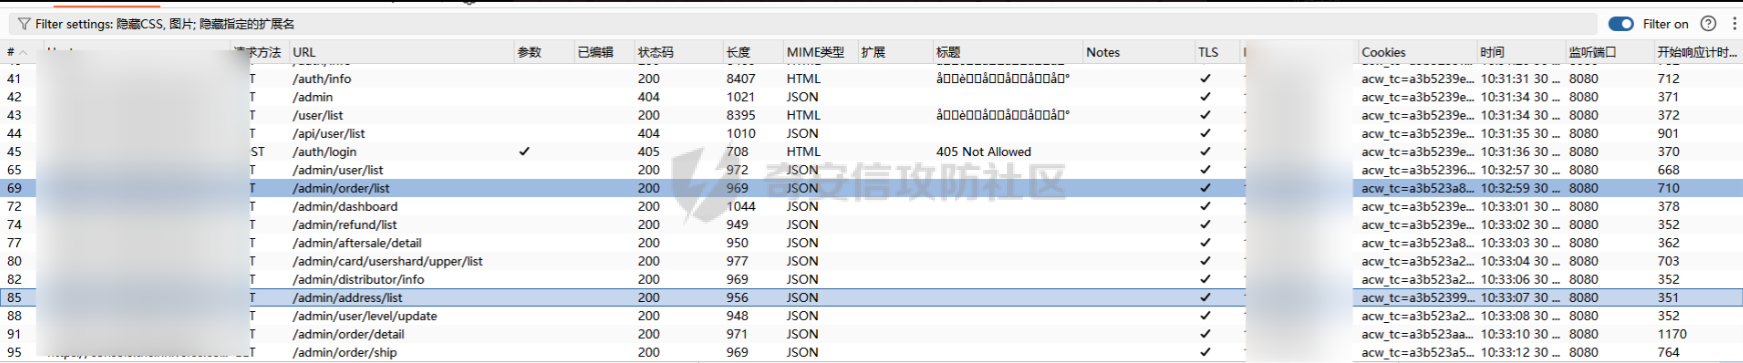
Task: Click the HTML MIME cell for /user/list
Action: pos(803,115)
